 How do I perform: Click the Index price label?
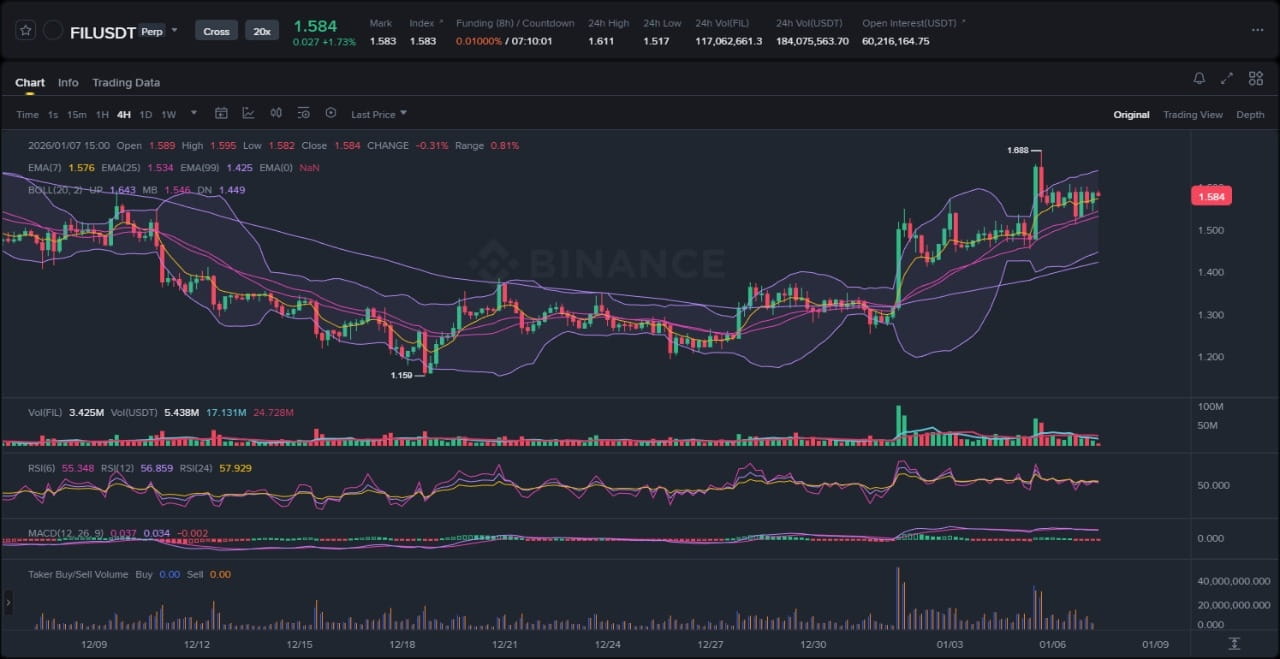pyautogui.click(x=422, y=23)
